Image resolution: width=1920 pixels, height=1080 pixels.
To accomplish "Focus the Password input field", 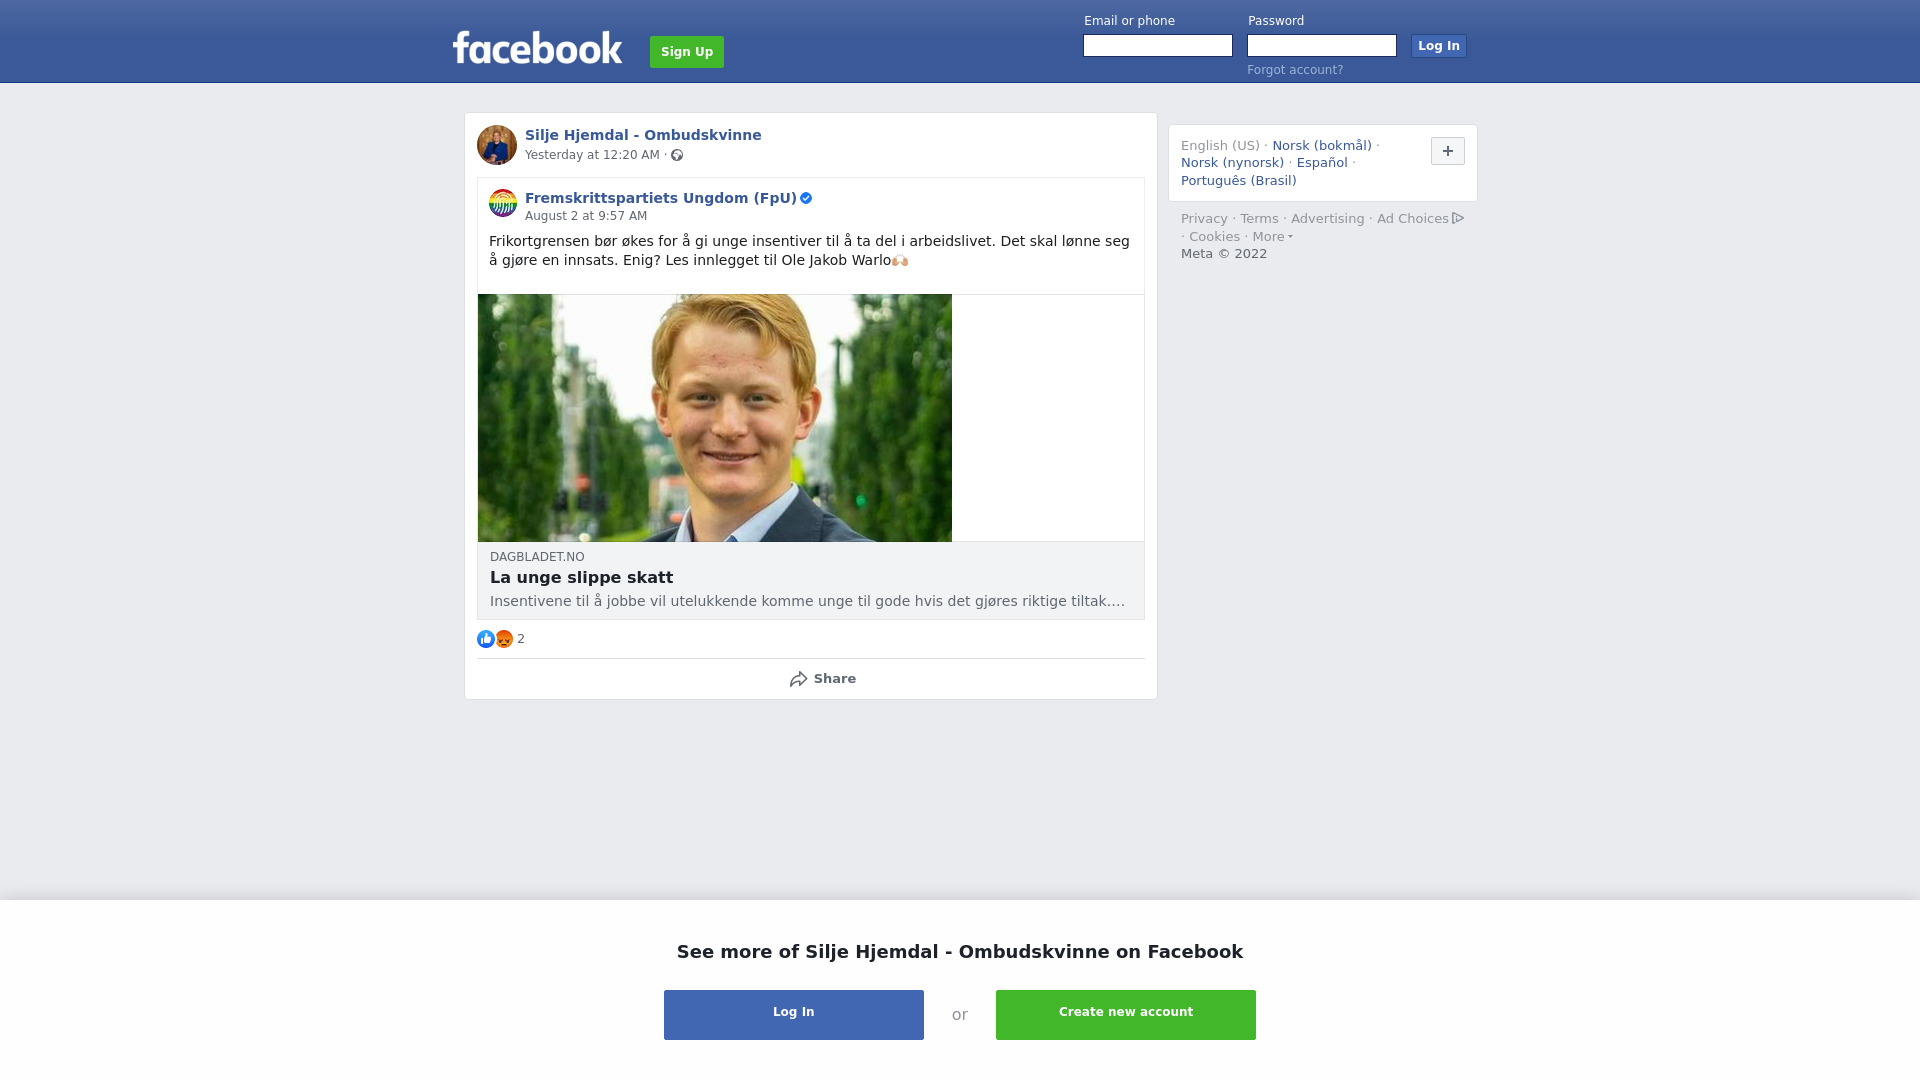I will coord(1322,46).
